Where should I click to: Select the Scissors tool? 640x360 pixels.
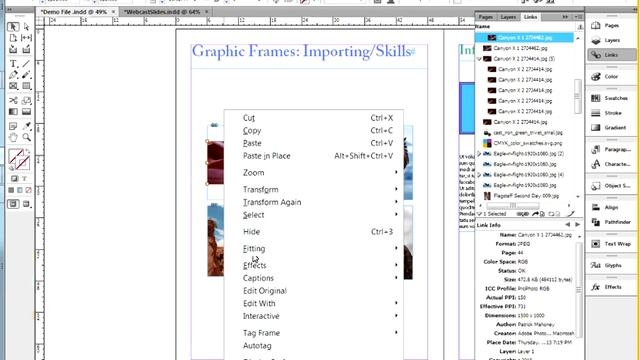(13, 100)
